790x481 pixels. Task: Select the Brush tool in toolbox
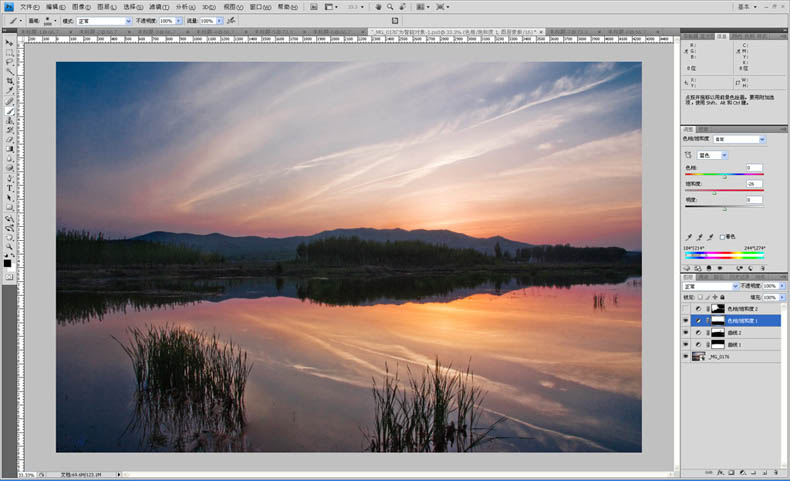coord(9,110)
